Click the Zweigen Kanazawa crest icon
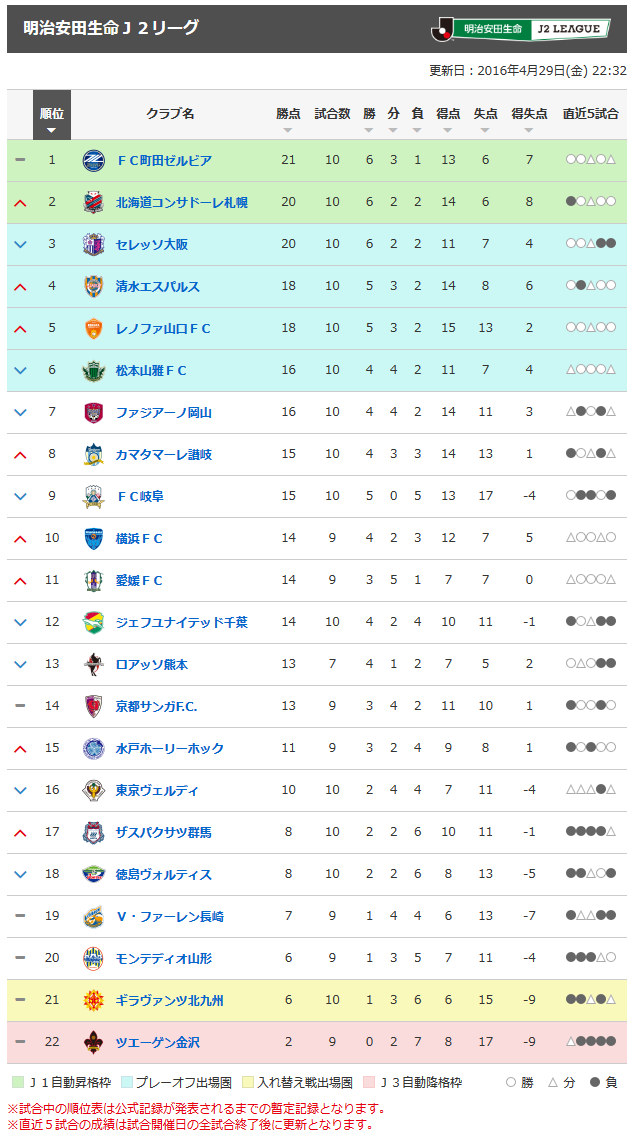Image resolution: width=634 pixels, height=1144 pixels. click(x=93, y=1042)
